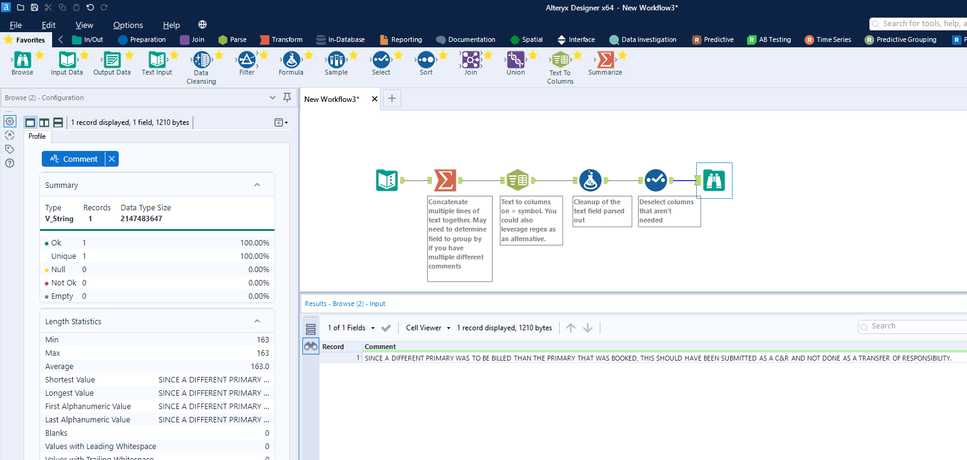Click the Text To Columns tool node
Image resolution: width=967 pixels, height=460 pixels.
click(x=517, y=180)
